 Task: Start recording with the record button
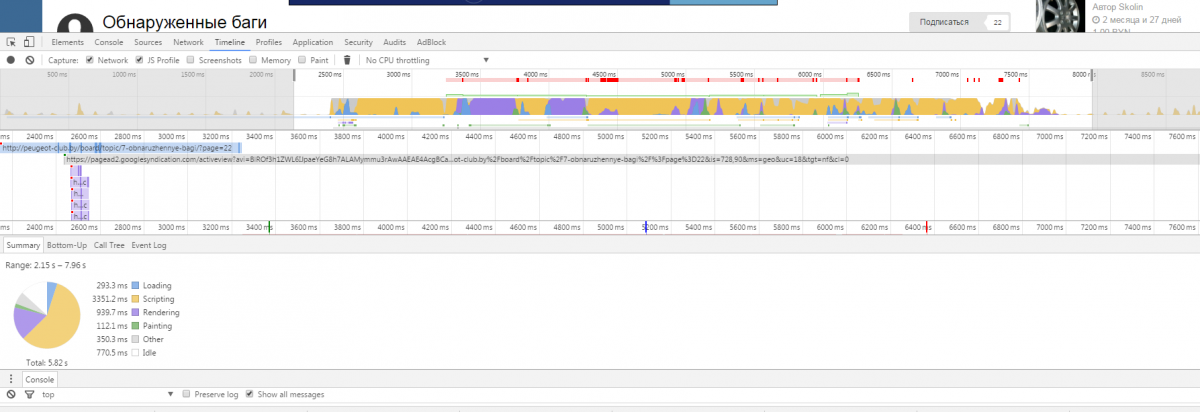pyautogui.click(x=10, y=60)
